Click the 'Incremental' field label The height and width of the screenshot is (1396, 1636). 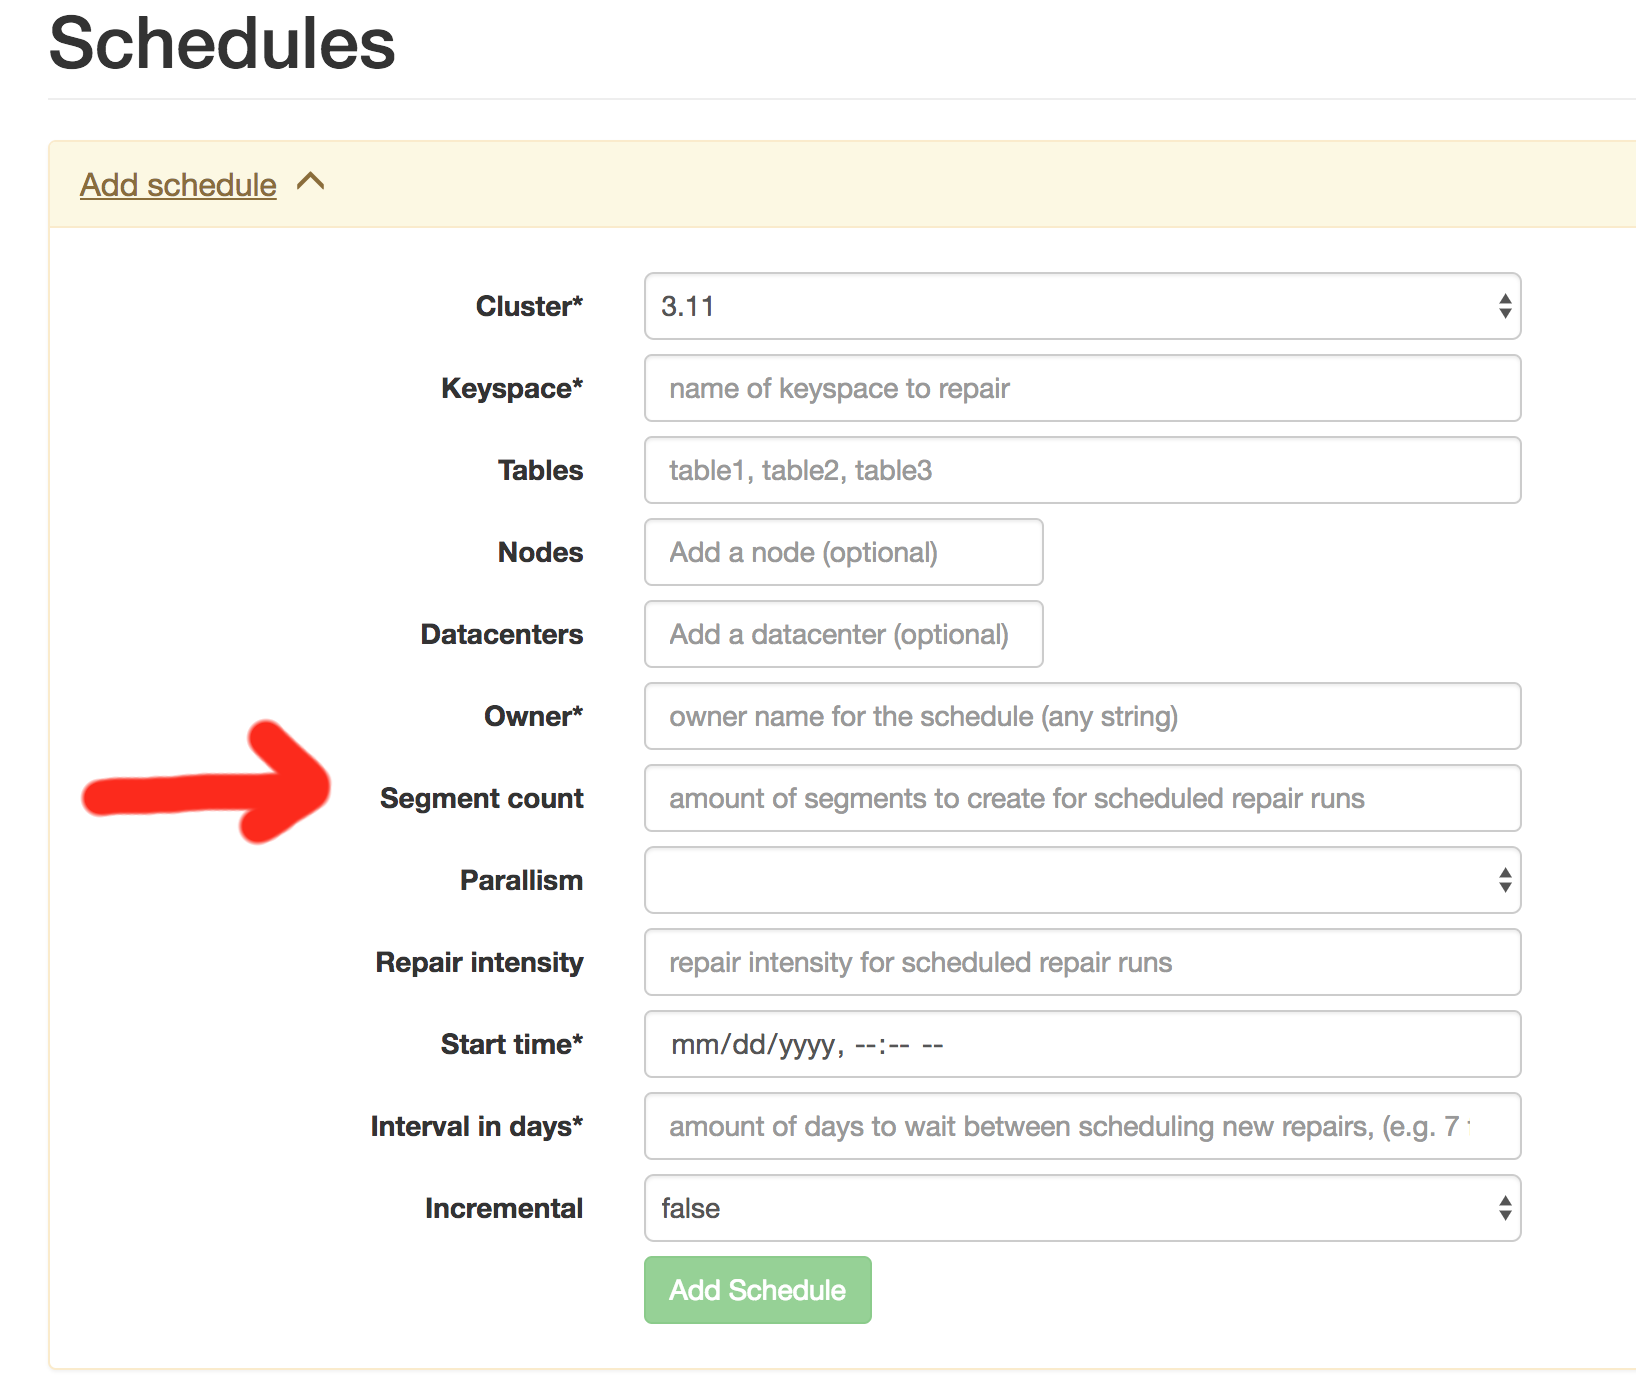point(503,1208)
